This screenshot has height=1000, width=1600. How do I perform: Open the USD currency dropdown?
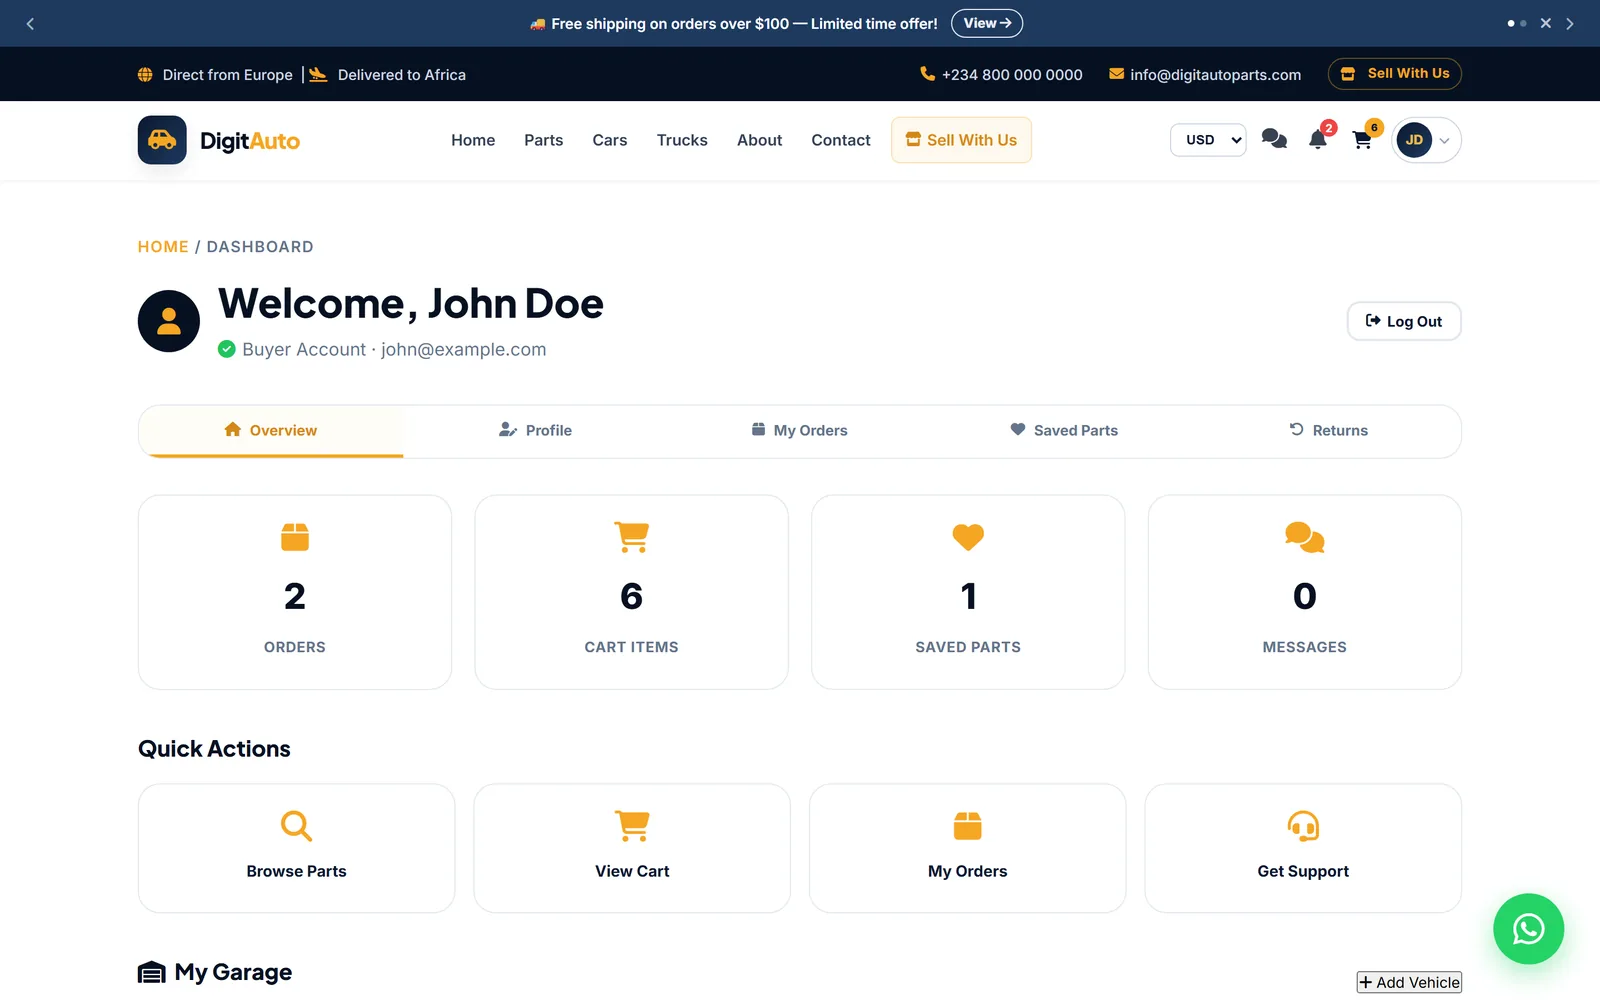[x=1208, y=140]
